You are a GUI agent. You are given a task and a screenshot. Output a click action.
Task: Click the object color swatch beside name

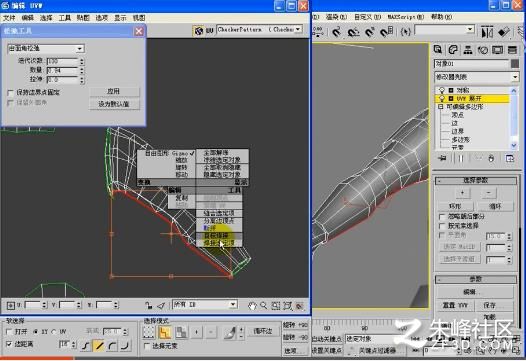coord(515,64)
